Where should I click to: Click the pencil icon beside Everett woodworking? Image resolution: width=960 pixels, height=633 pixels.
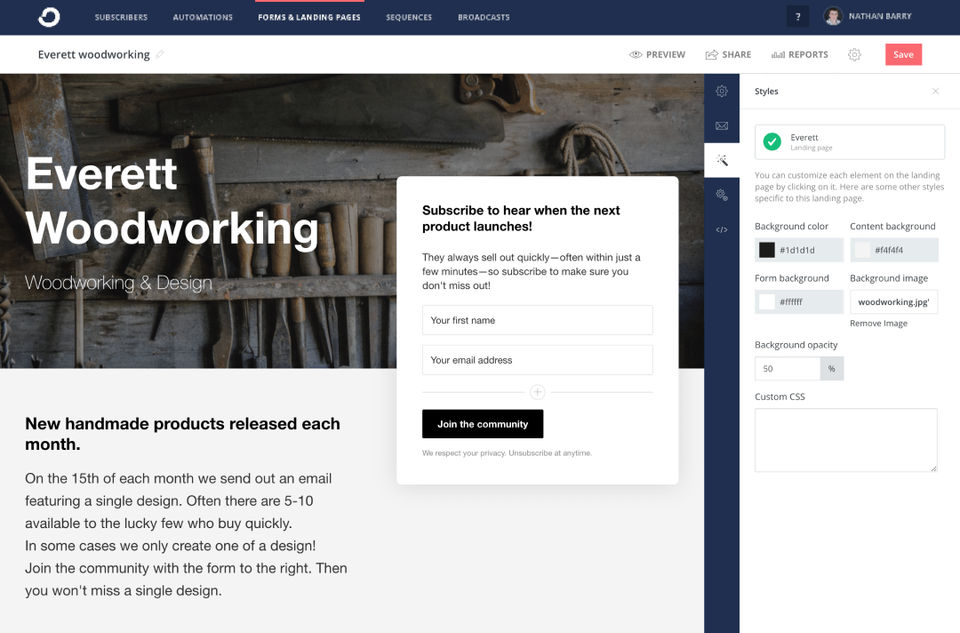pyautogui.click(x=161, y=55)
